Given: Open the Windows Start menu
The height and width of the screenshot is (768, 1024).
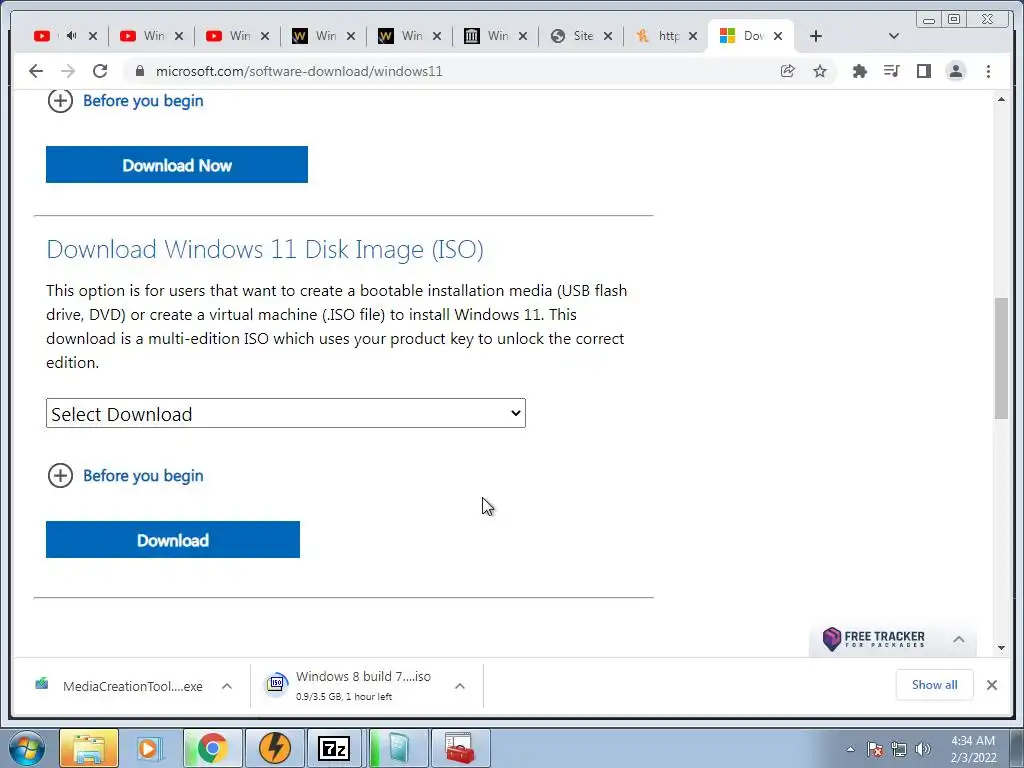Looking at the screenshot, I should tap(27, 748).
